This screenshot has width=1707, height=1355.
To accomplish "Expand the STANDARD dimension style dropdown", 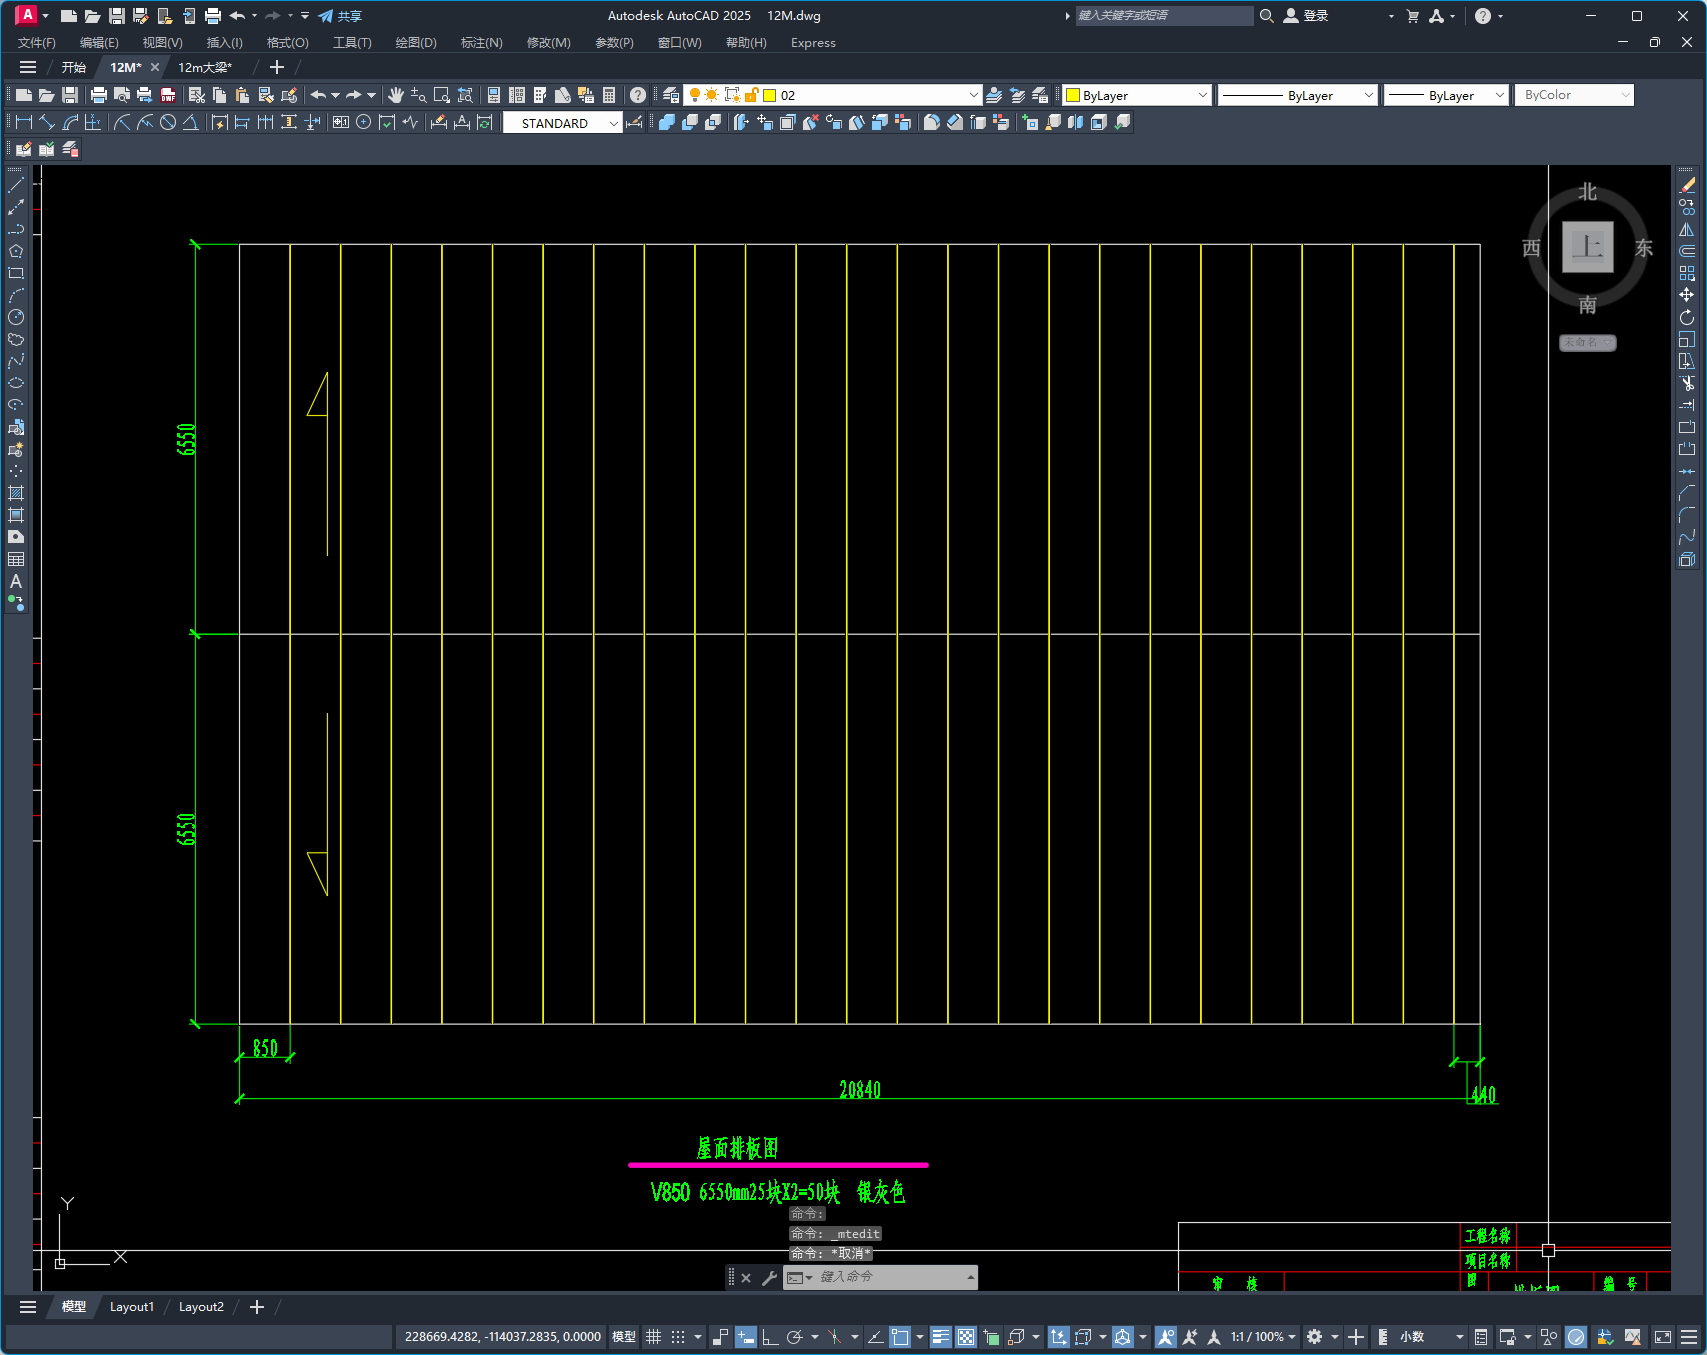I will 562,123.
